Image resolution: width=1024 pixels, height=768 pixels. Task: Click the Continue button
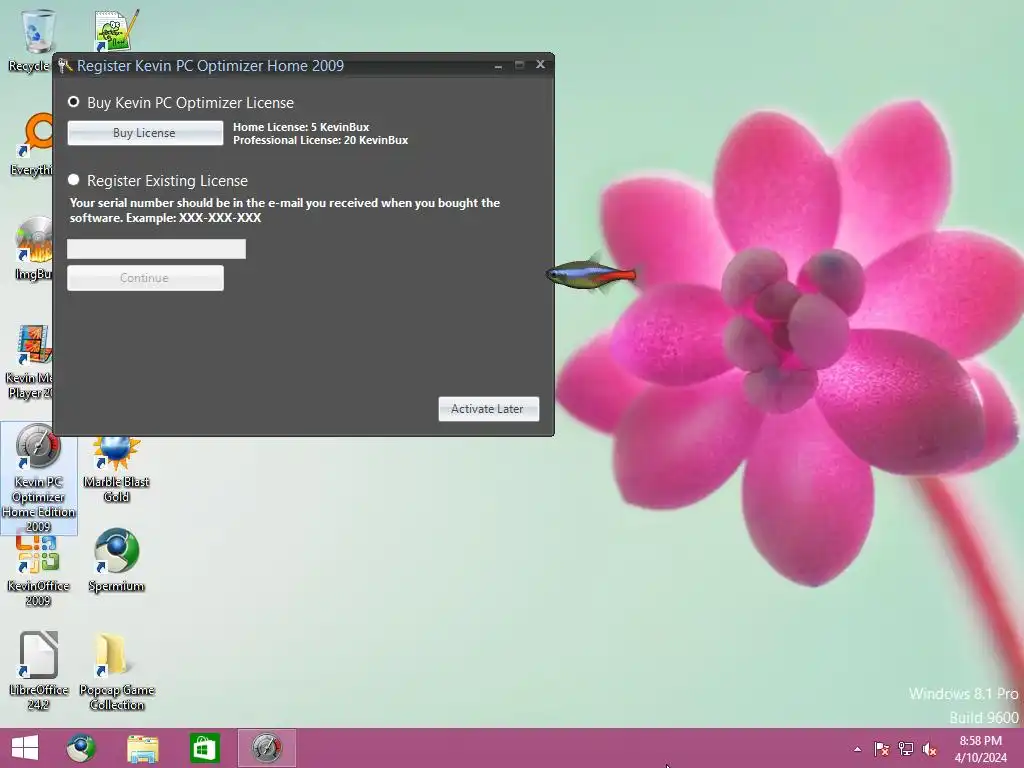pyautogui.click(x=145, y=278)
